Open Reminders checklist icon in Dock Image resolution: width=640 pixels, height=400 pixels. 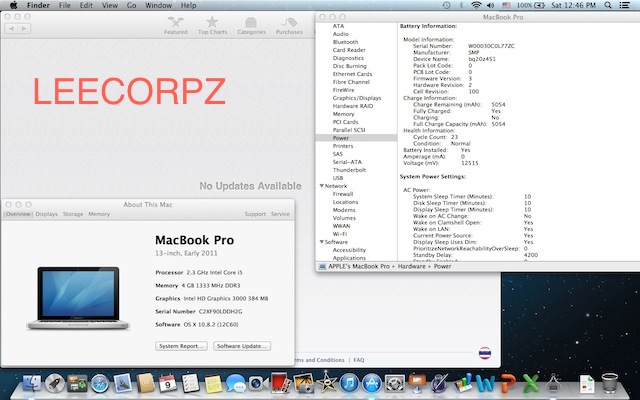coord(190,384)
